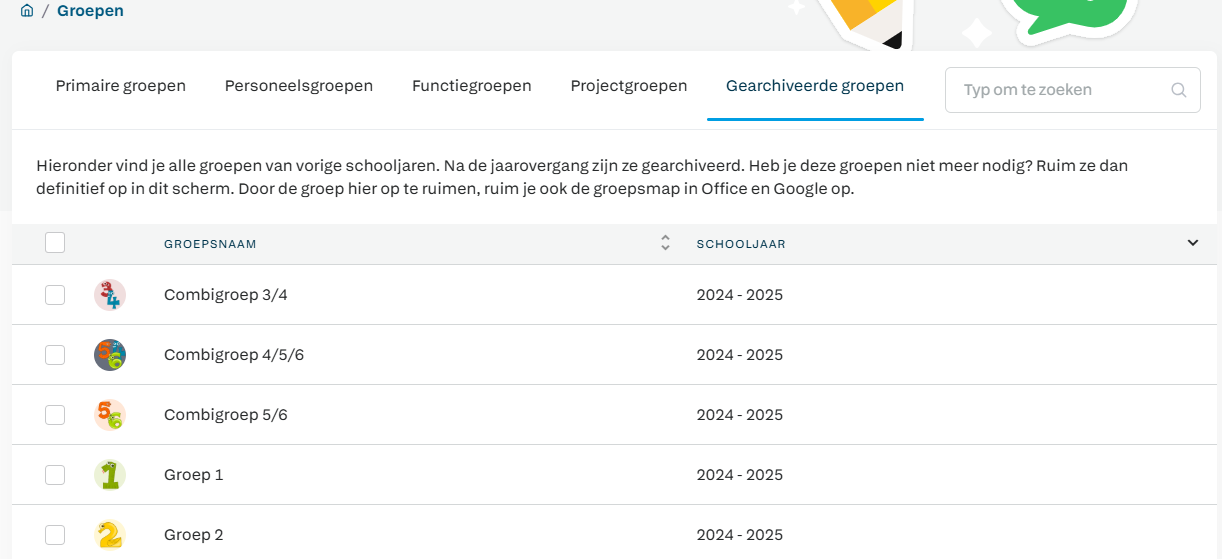Sort the list by Groepsnaam arrows

click(x=665, y=243)
